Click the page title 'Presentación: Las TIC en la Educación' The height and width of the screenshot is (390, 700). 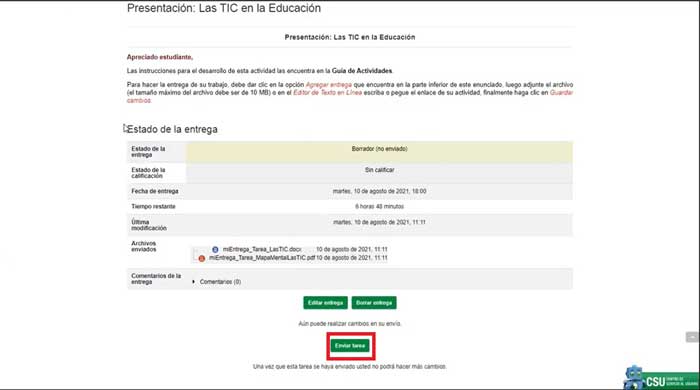[224, 8]
